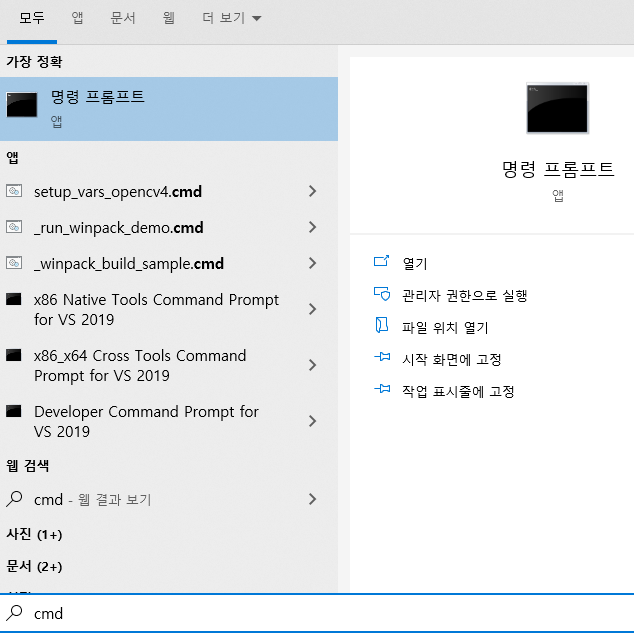Click the 열기 open icon
This screenshot has width=634, height=633.
(381, 262)
